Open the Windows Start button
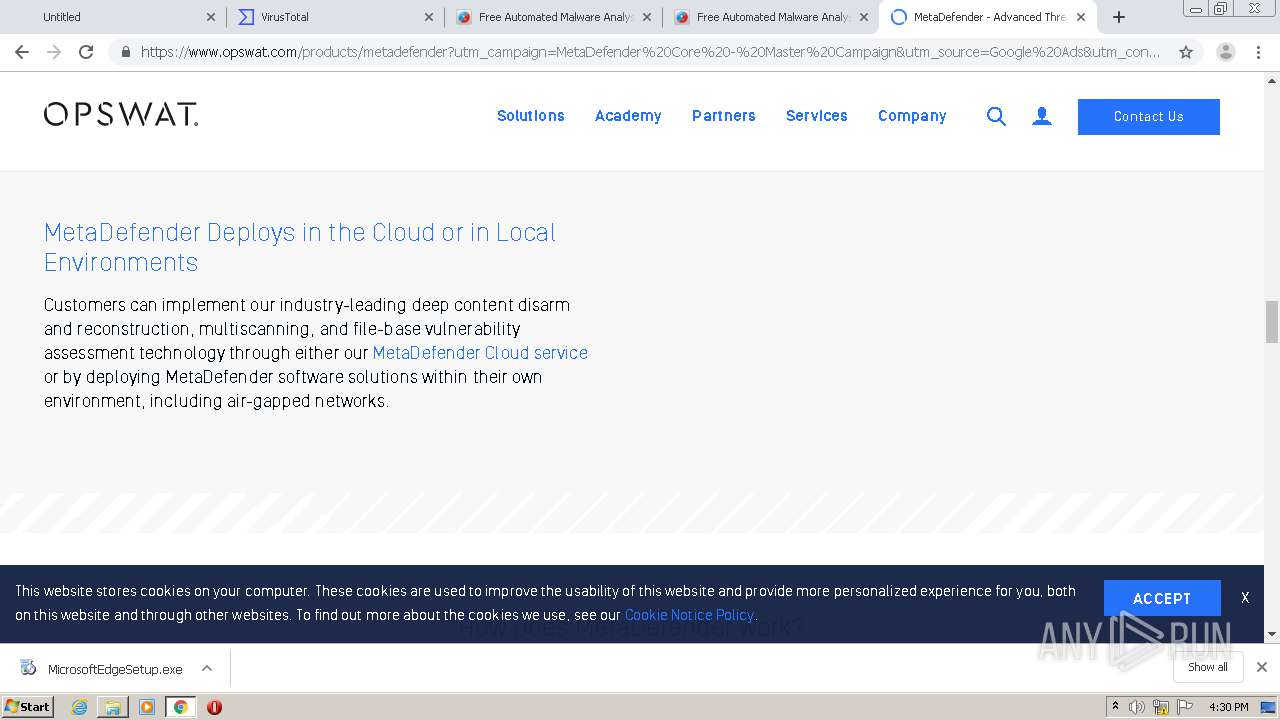Viewport: 1280px width, 720px height. click(28, 707)
